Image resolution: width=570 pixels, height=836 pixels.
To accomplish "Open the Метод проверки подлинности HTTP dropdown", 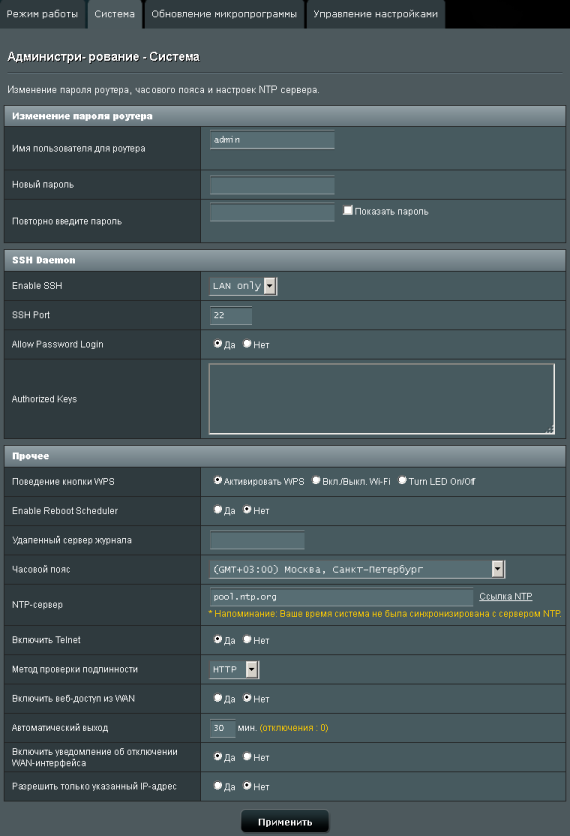I will [x=234, y=670].
